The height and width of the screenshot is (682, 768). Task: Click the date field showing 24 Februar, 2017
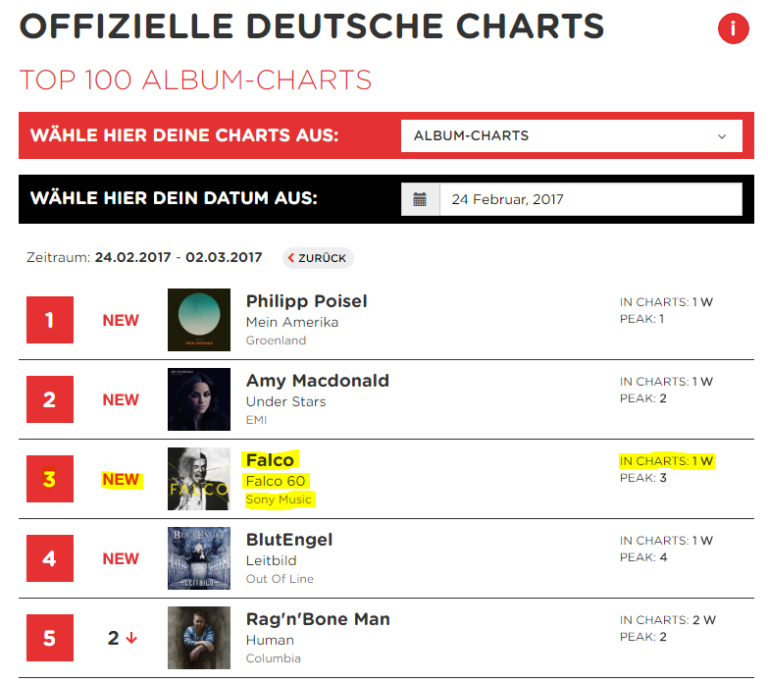coord(591,199)
